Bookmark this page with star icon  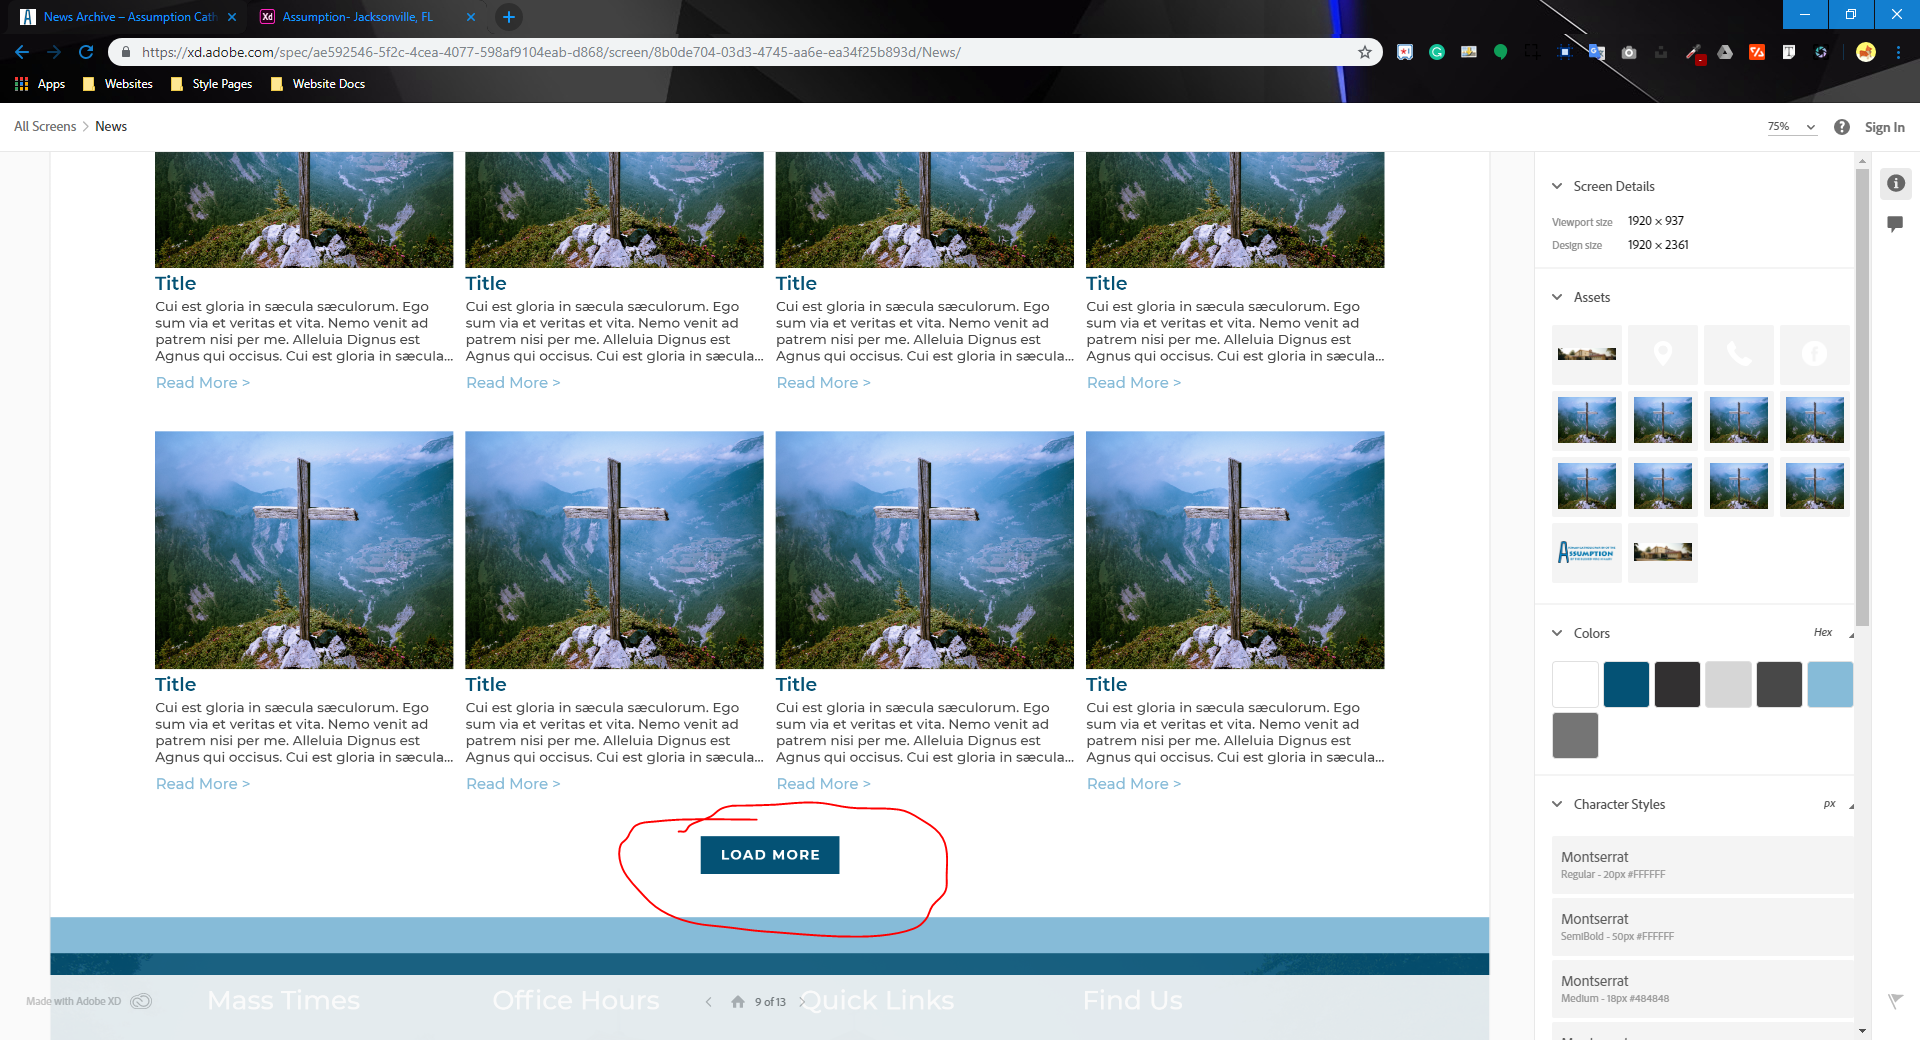pos(1364,52)
